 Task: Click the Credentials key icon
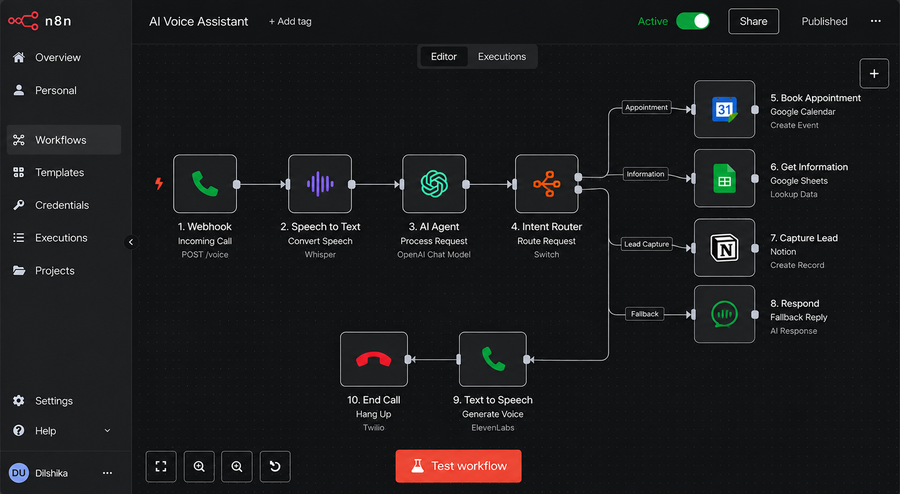pos(19,205)
